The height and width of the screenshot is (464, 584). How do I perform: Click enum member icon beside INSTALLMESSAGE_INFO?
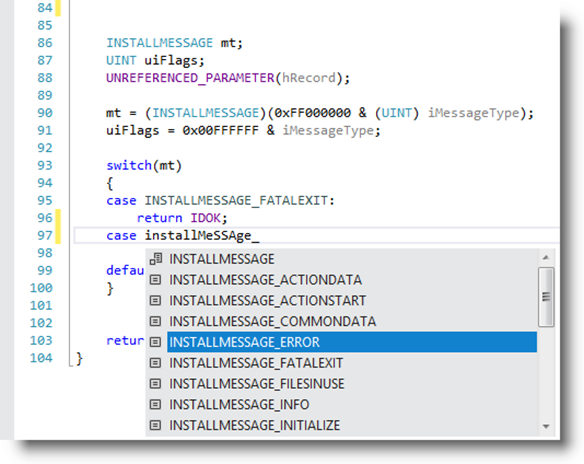[x=155, y=404]
